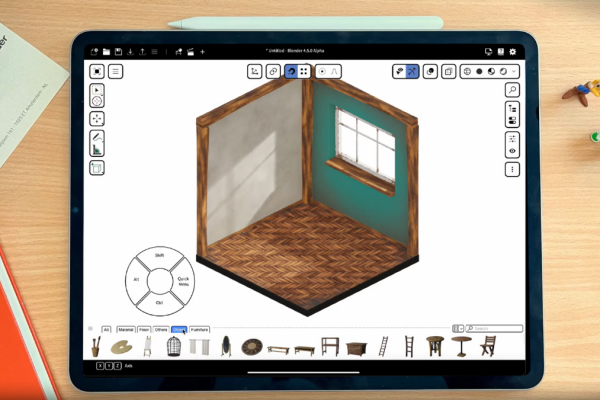600x400 pixels.
Task: Click the zoom magnifier icon on right
Action: (x=512, y=90)
